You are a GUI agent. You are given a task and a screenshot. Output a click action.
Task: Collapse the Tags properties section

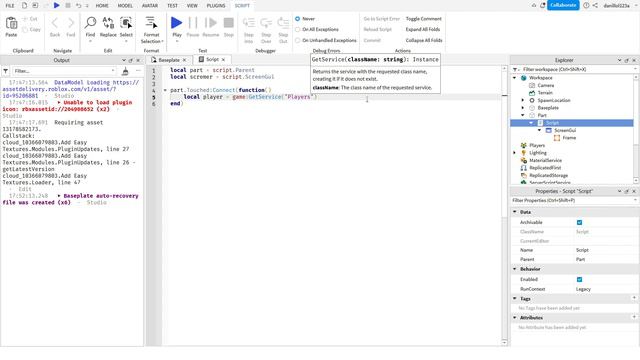coord(515,298)
